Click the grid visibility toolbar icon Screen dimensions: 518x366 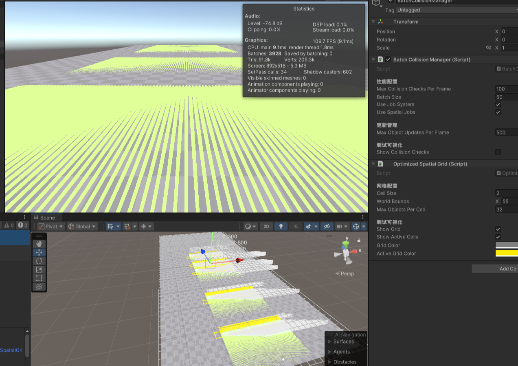(x=110, y=226)
